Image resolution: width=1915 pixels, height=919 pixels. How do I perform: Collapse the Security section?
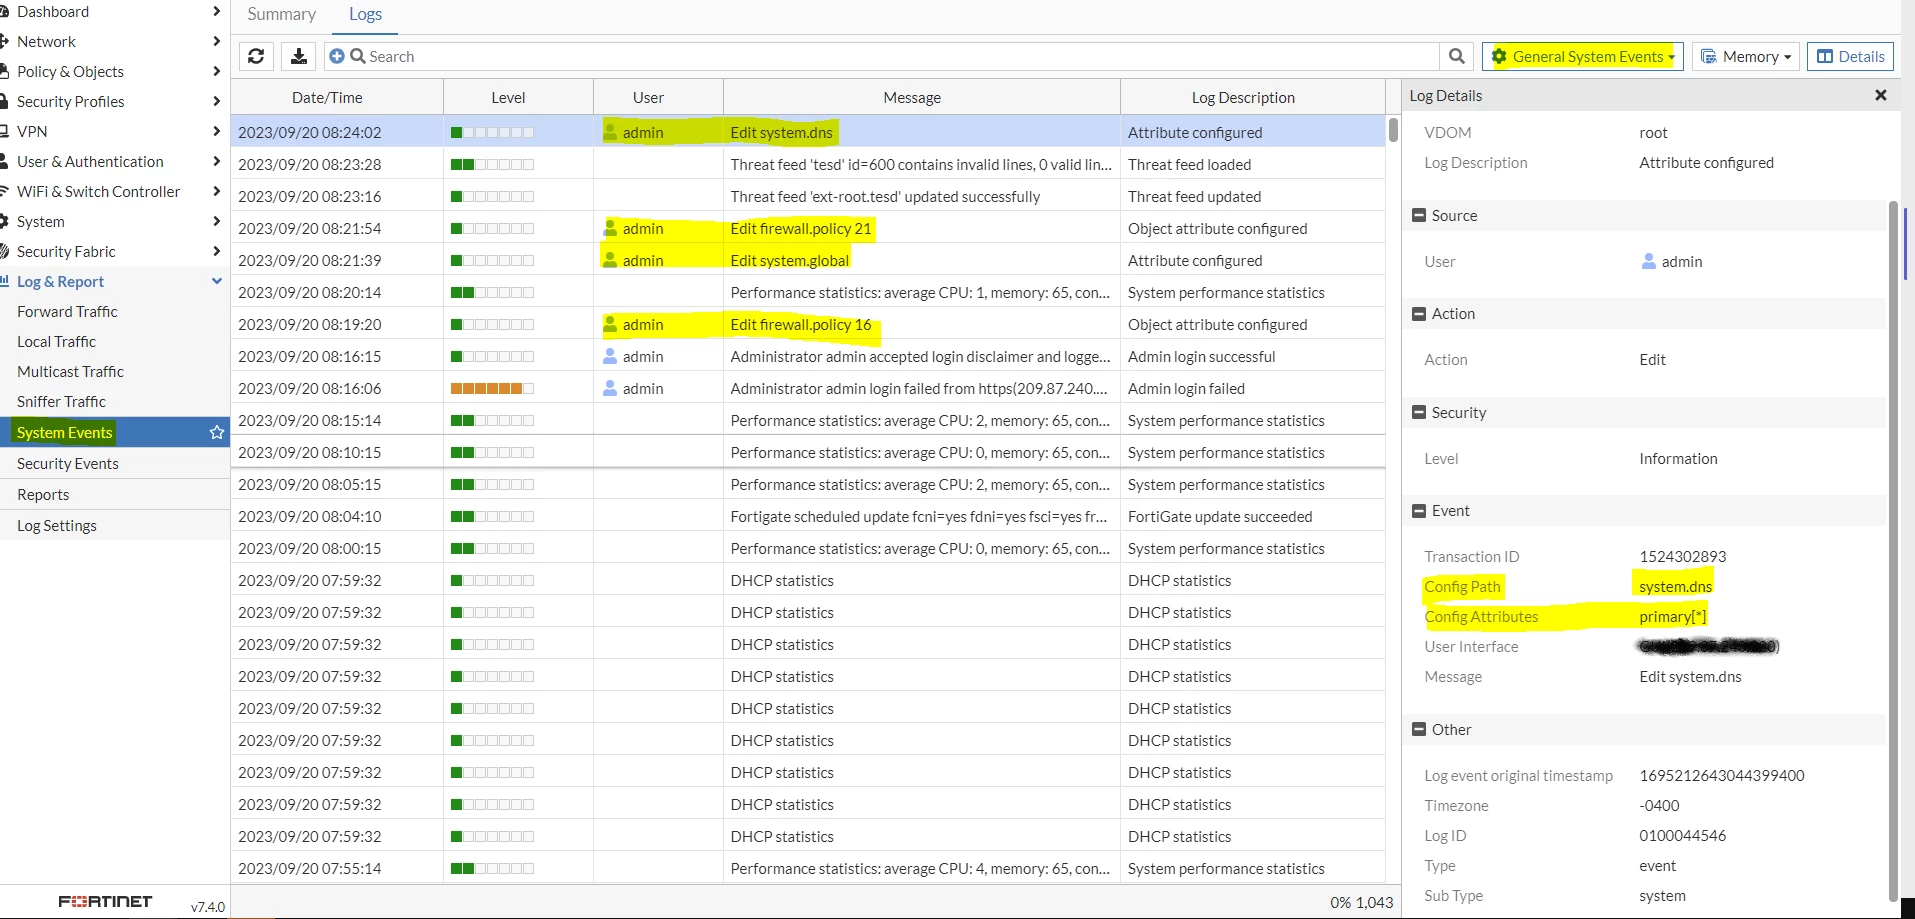[1418, 412]
